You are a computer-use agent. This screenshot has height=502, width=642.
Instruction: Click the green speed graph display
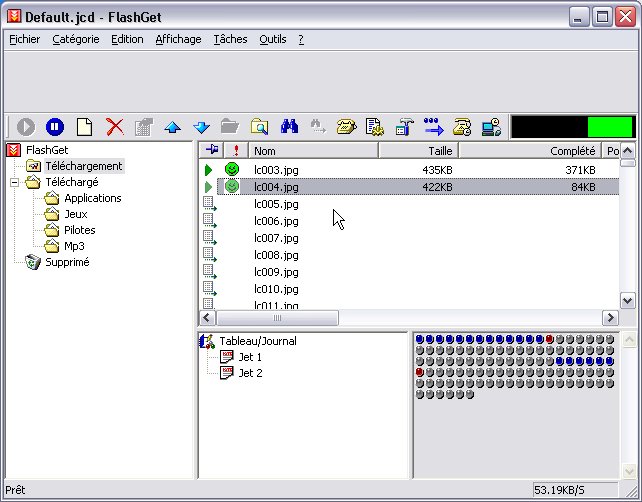click(x=573, y=127)
